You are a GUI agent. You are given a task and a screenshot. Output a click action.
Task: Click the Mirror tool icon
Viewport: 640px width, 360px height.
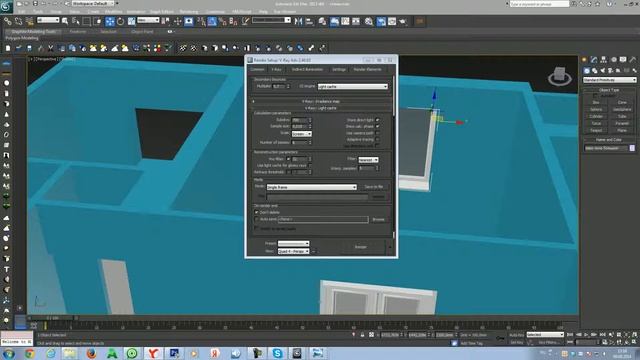pyautogui.click(x=298, y=21)
